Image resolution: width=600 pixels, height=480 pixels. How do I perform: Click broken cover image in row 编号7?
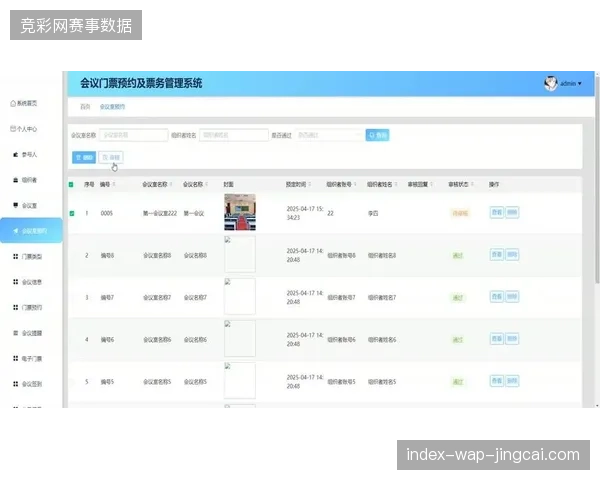[240, 296]
